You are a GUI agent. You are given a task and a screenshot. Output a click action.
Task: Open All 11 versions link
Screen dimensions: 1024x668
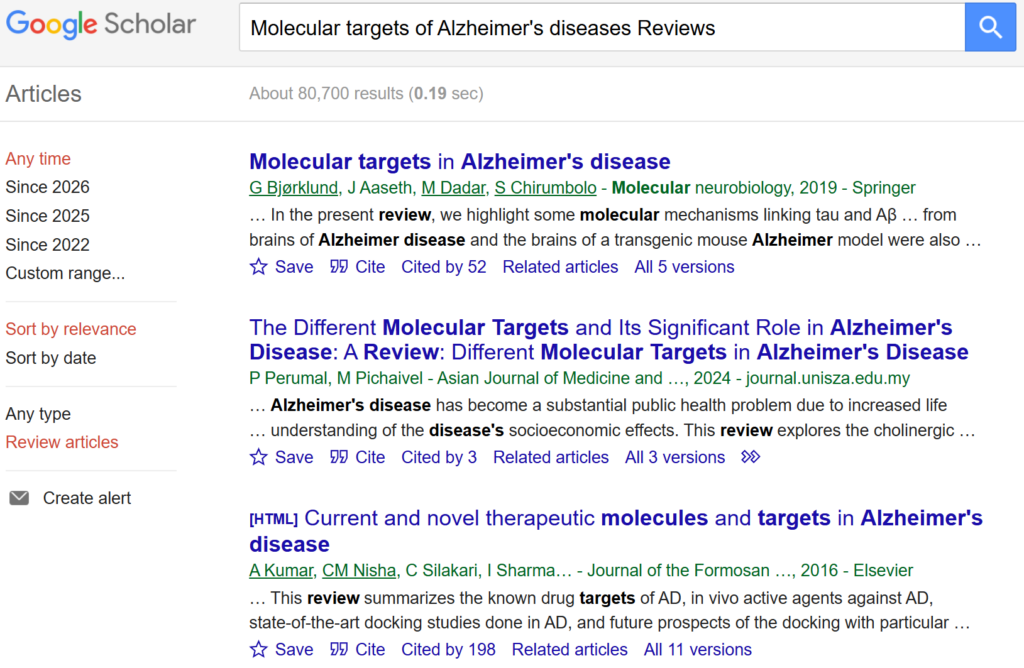[x=697, y=649]
